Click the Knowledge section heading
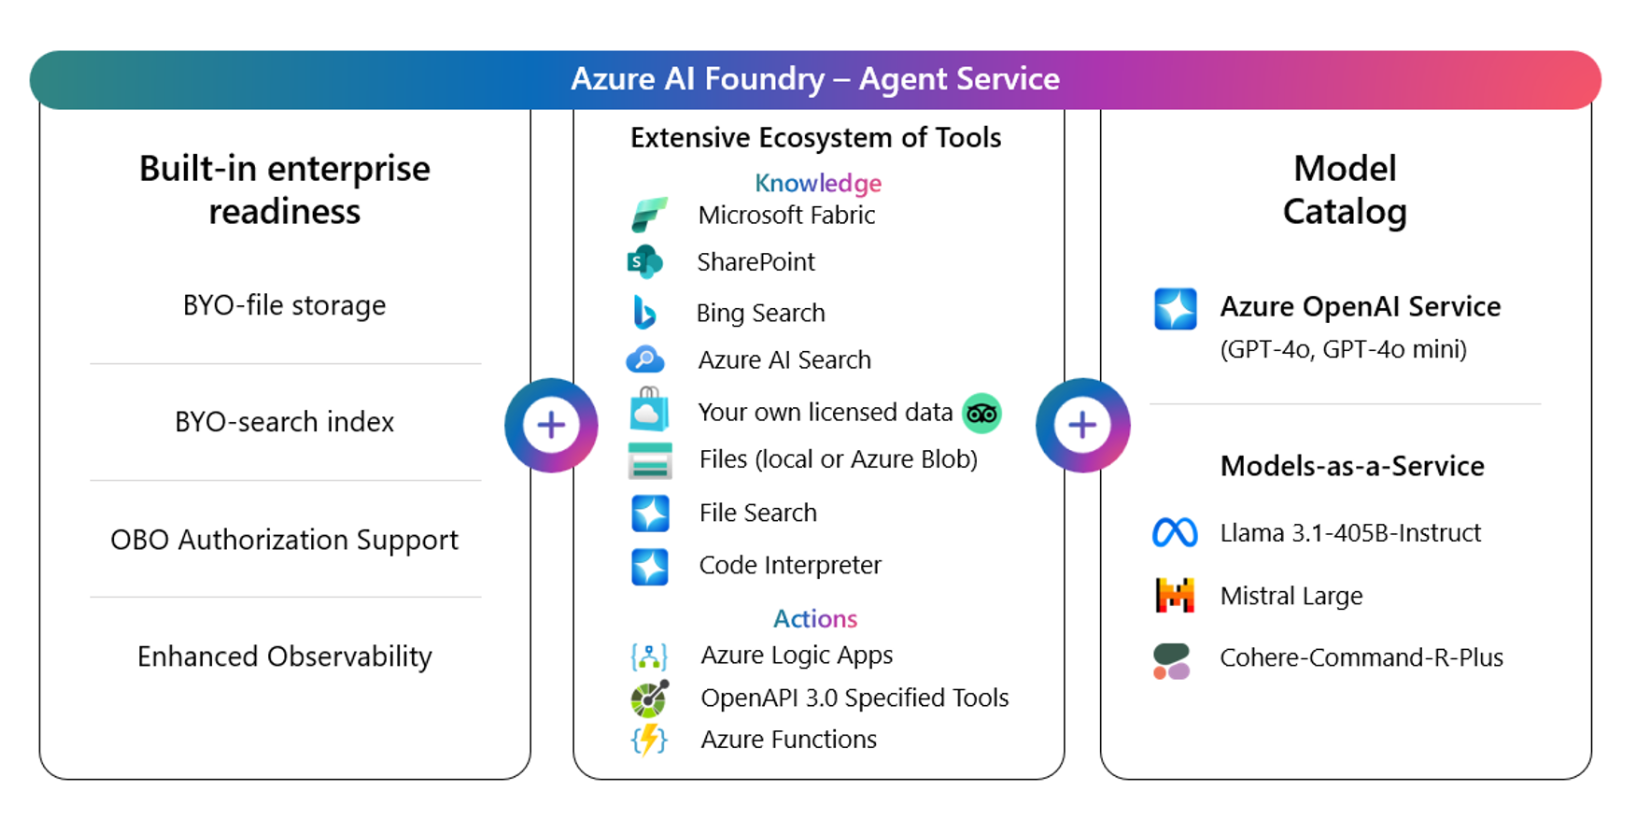1627x818 pixels. pos(818,183)
